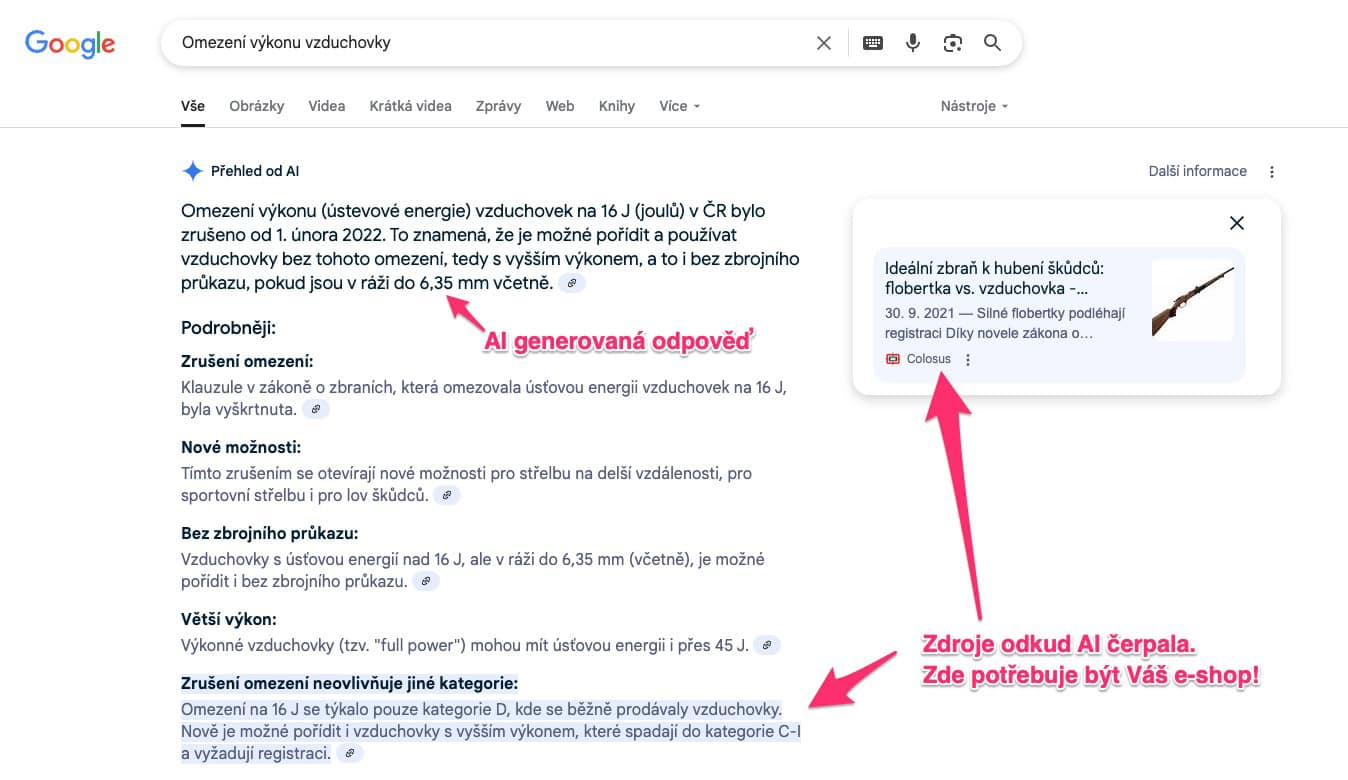Close the source card popup

pos(1237,223)
